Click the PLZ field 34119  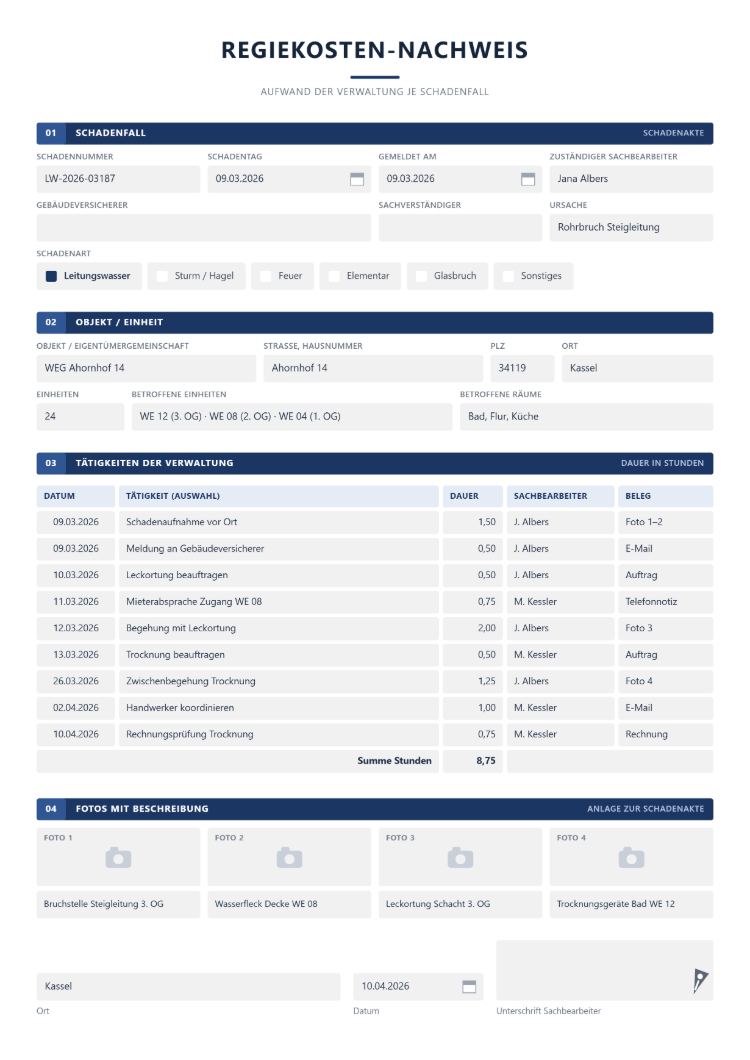point(522,368)
